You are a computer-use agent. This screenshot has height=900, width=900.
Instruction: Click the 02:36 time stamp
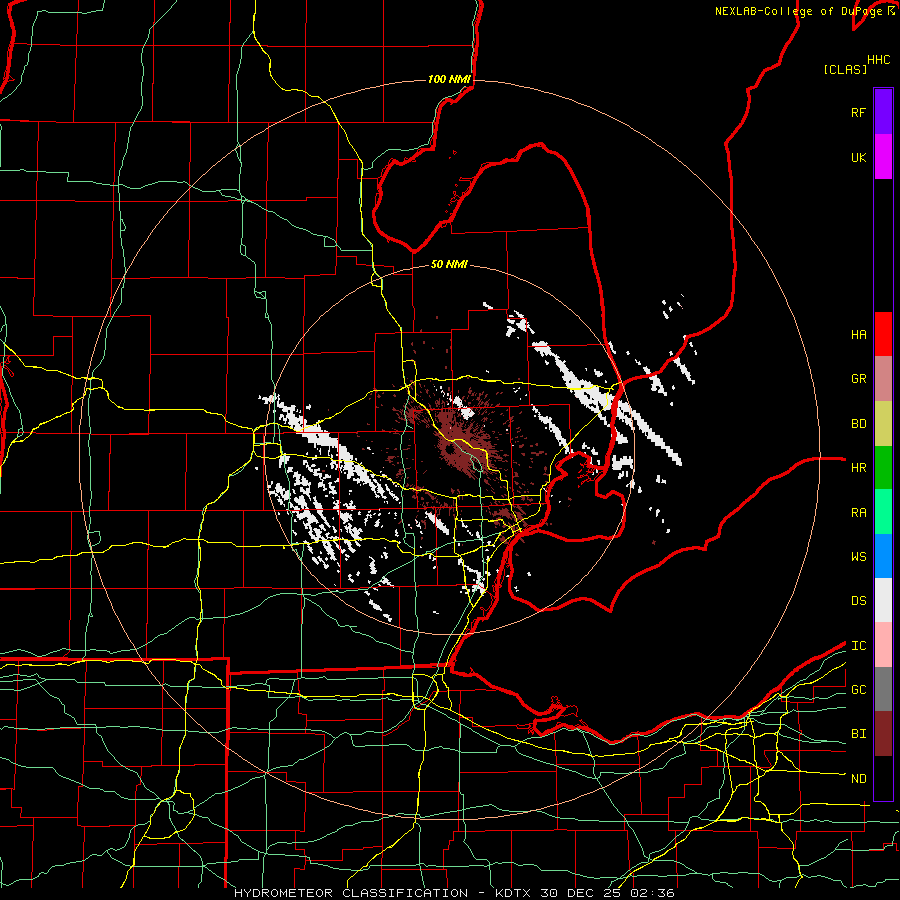pyautogui.click(x=652, y=893)
